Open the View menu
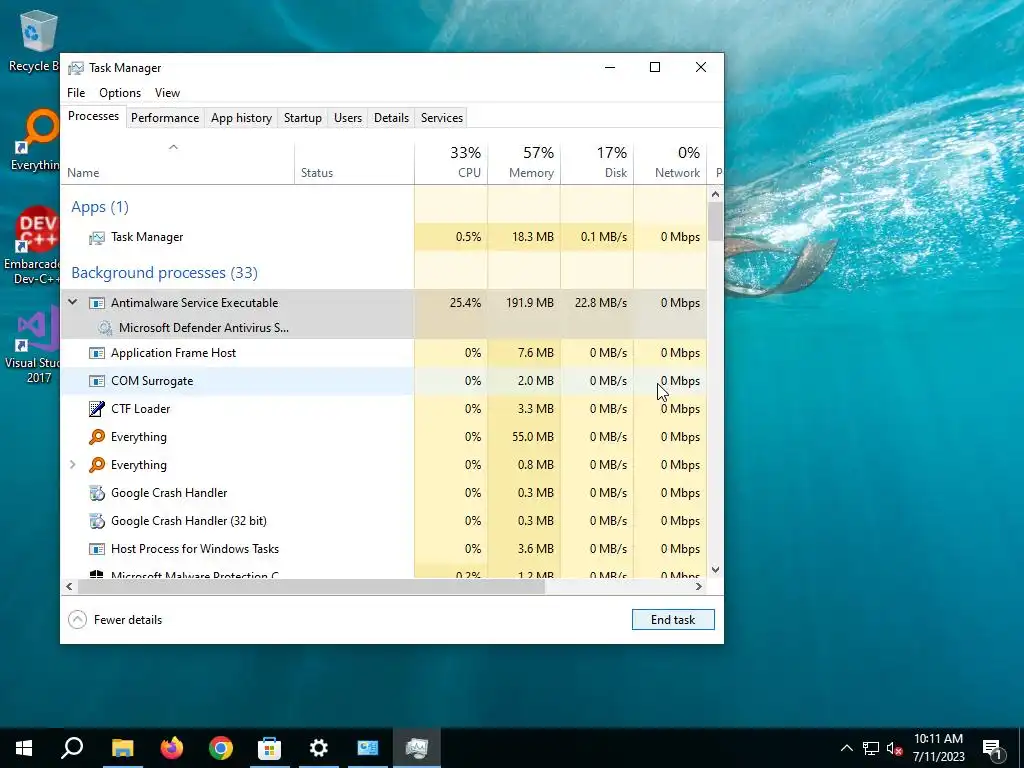1024x768 pixels. pyautogui.click(x=167, y=93)
